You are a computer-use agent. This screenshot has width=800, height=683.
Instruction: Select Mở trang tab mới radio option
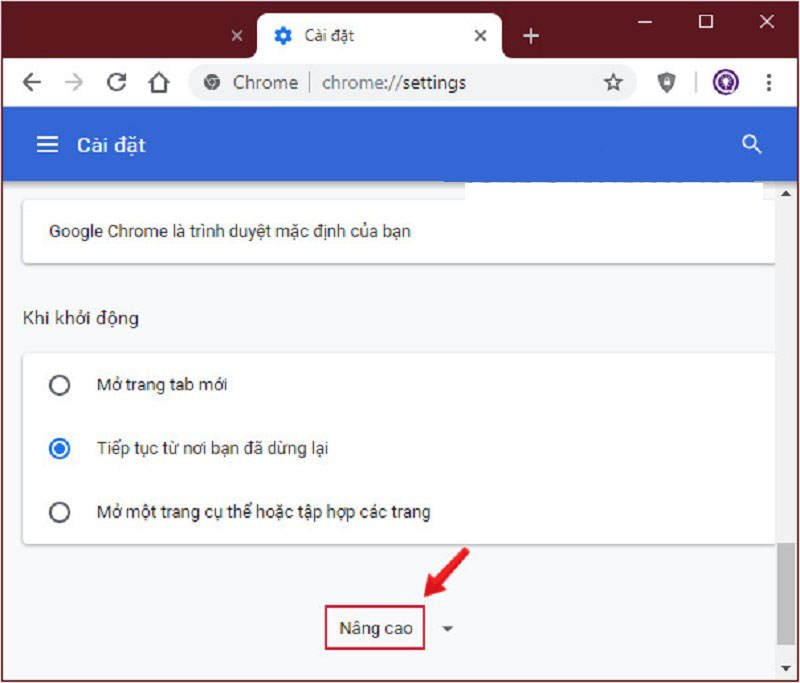point(60,385)
